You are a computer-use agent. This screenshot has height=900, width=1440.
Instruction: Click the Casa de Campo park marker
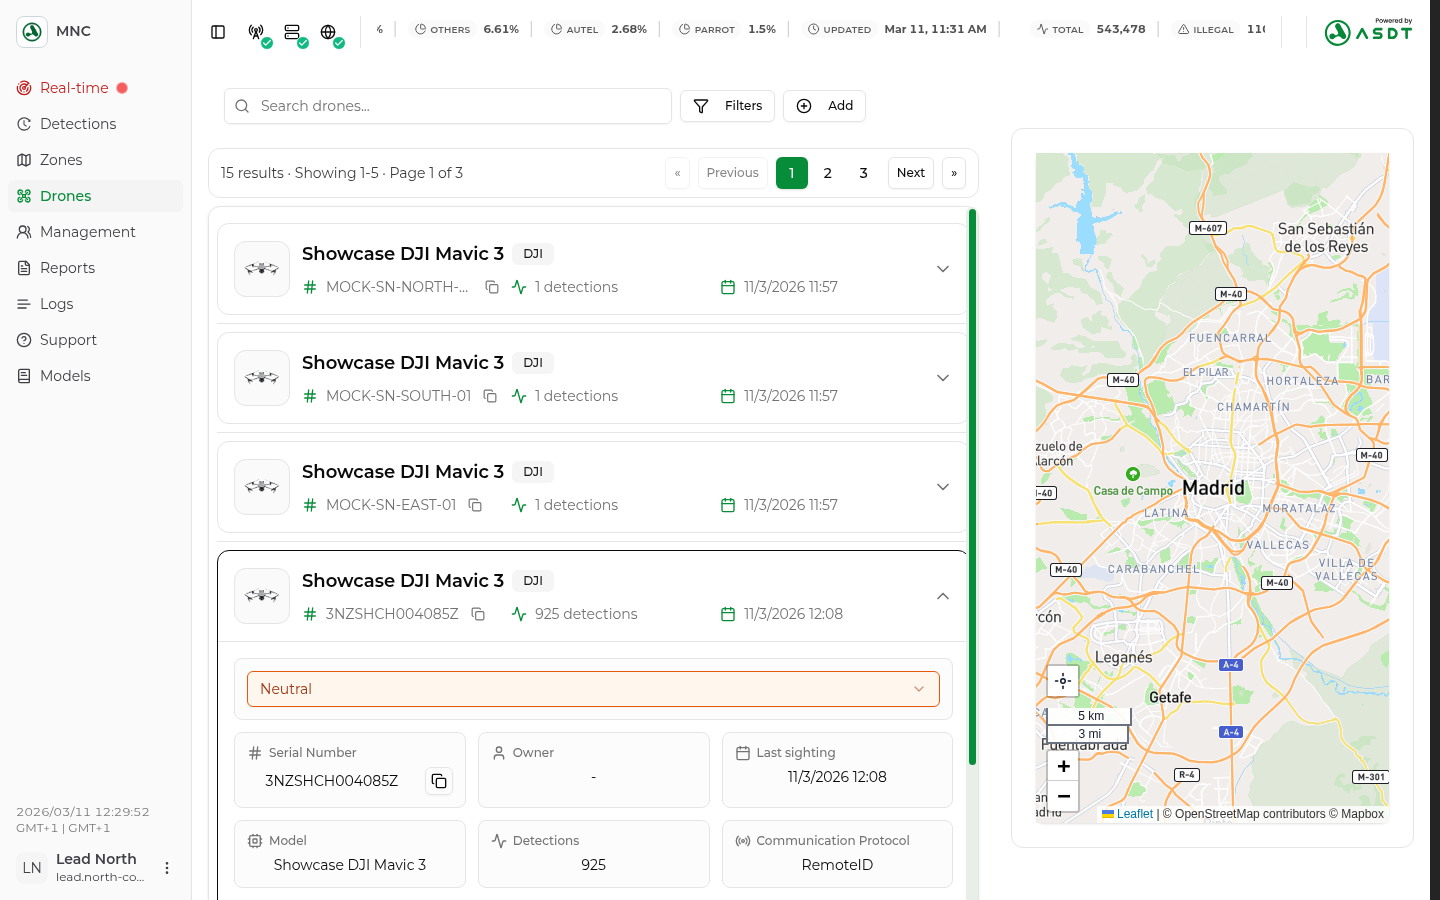pos(1132,474)
